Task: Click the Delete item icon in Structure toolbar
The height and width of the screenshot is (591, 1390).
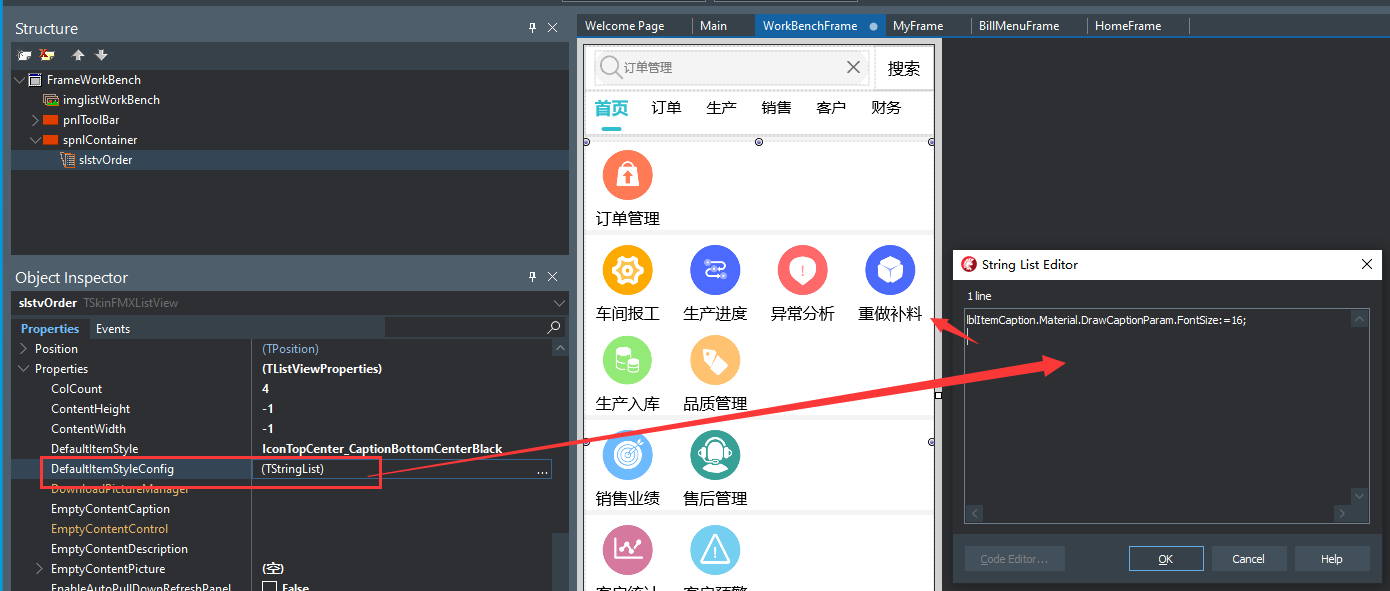Action: pos(47,55)
